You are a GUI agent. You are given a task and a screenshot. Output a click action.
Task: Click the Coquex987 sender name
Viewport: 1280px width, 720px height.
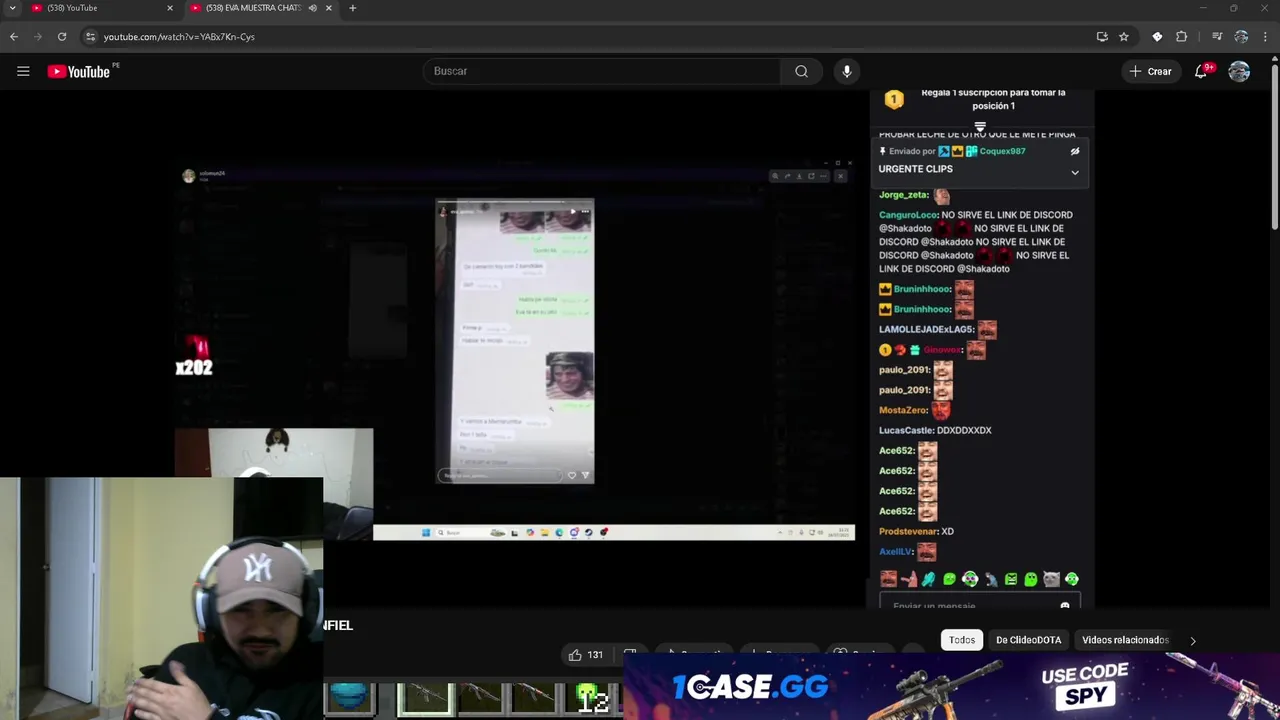point(1002,151)
